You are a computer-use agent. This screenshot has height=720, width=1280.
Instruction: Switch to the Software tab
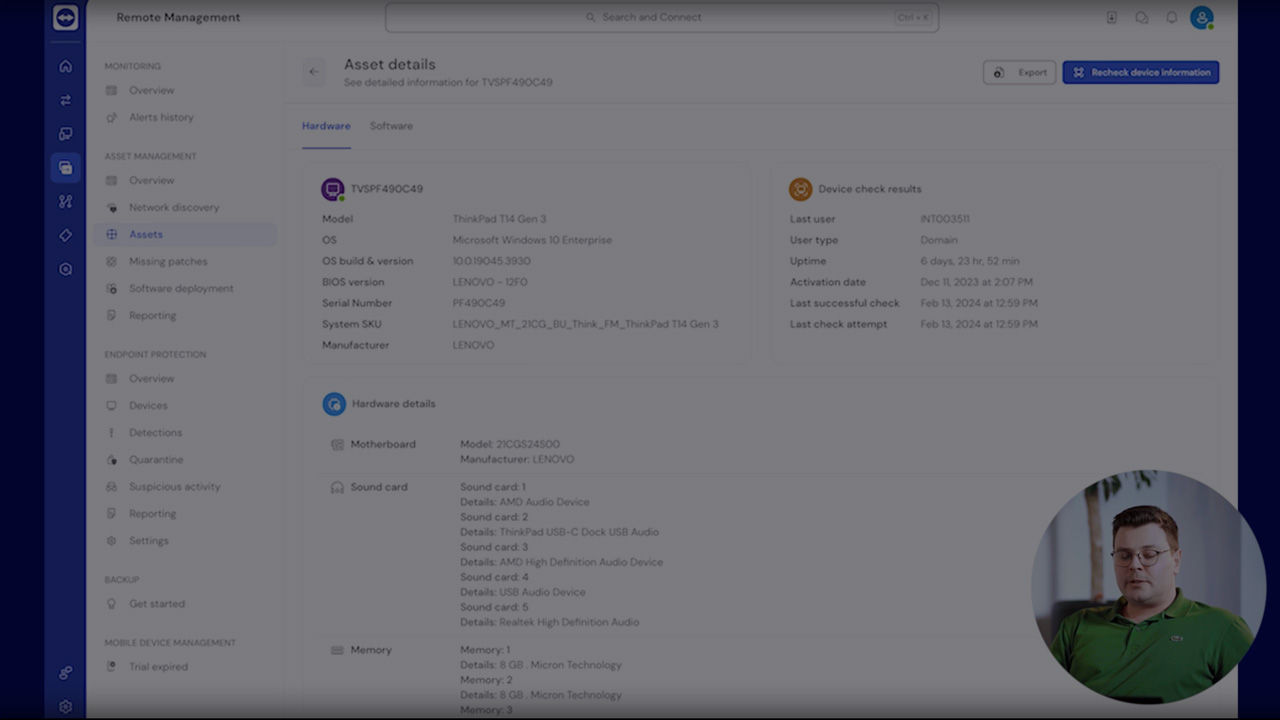pyautogui.click(x=391, y=126)
